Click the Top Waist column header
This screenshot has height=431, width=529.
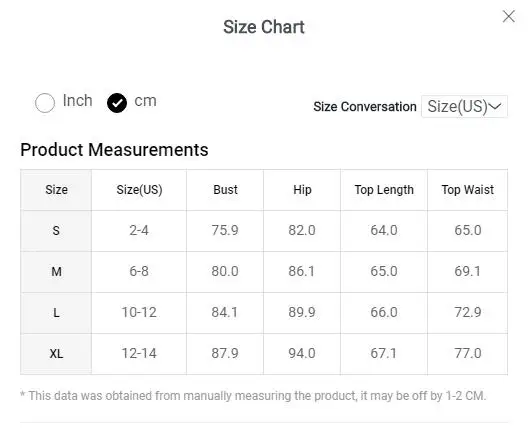coord(468,190)
